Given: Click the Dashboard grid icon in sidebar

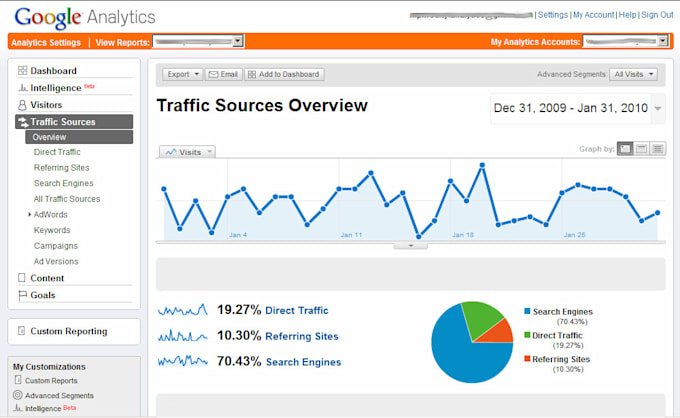Looking at the screenshot, I should 23,71.
